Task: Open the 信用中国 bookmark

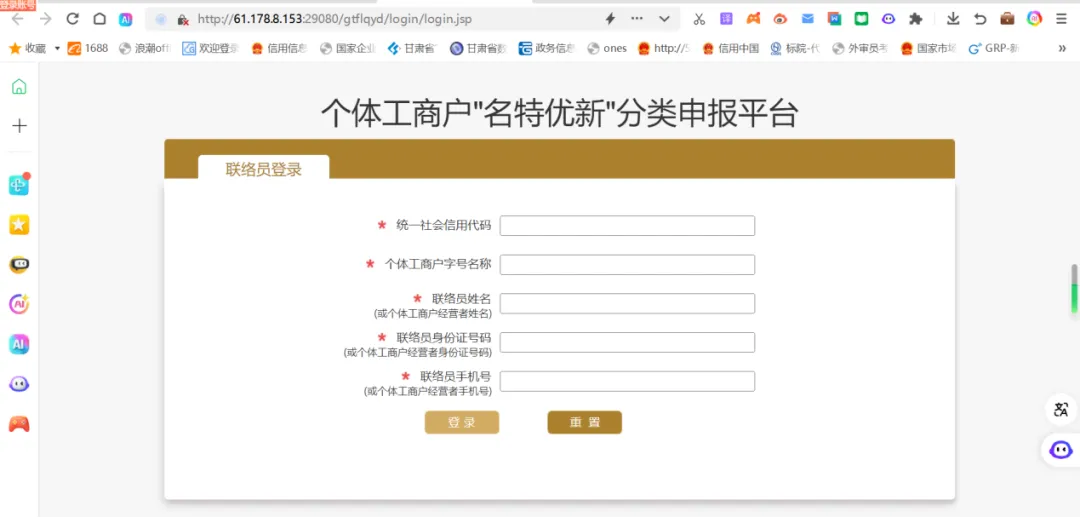Action: [x=731, y=48]
